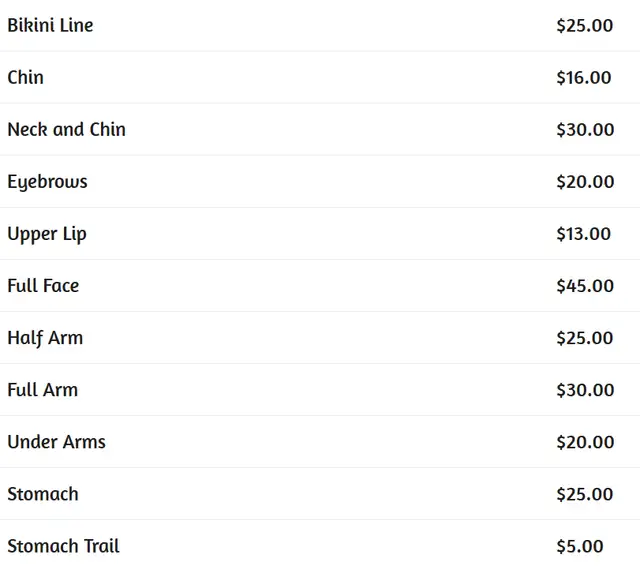This screenshot has height=570, width=640.
Task: Click the $5.00 Stomach Trail price
Action: tap(580, 546)
